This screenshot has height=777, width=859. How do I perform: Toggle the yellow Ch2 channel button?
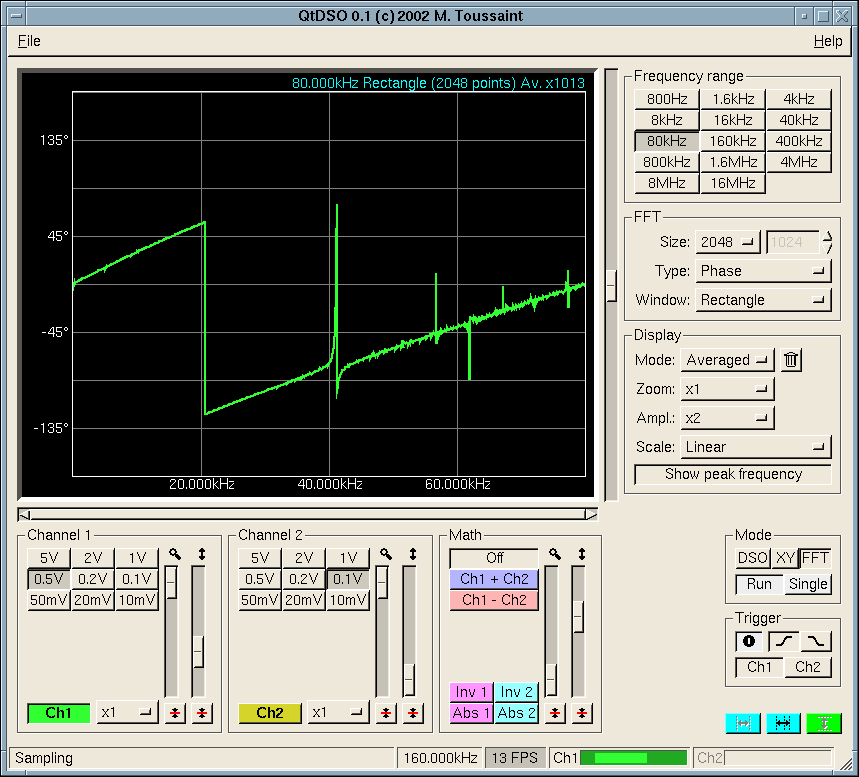[x=269, y=712]
